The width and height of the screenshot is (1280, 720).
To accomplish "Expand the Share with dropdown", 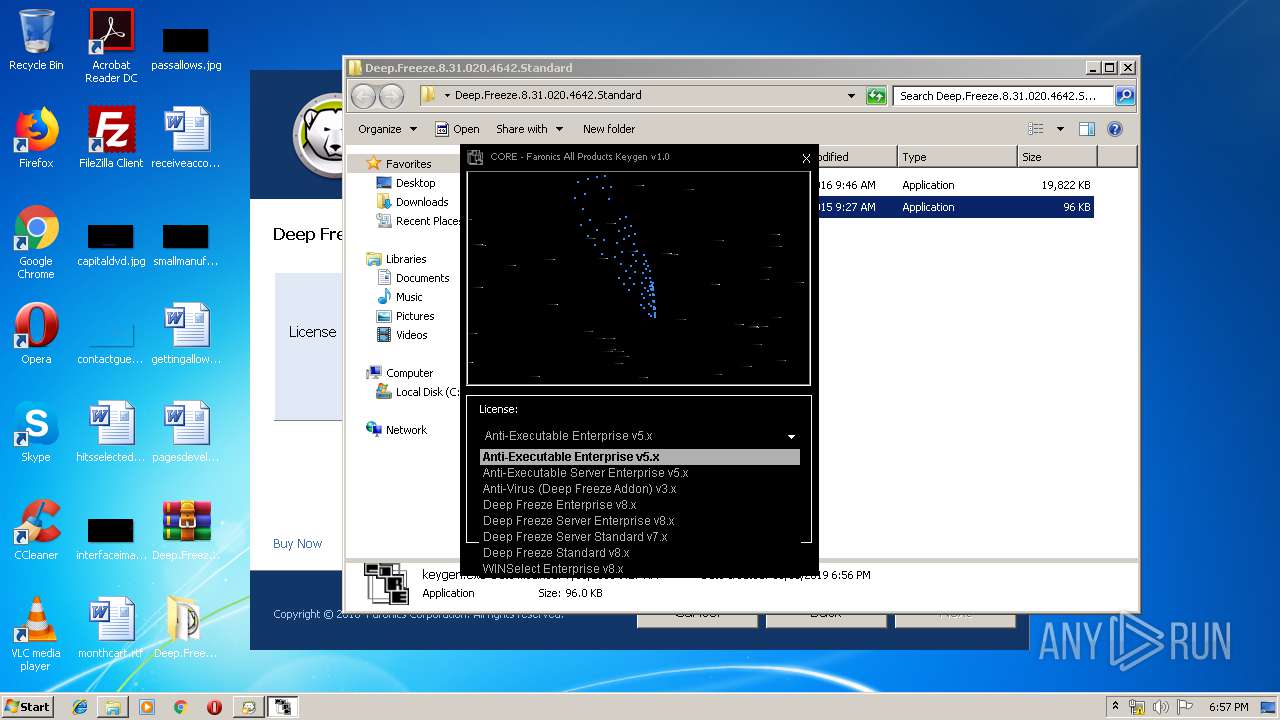I will coord(529,129).
